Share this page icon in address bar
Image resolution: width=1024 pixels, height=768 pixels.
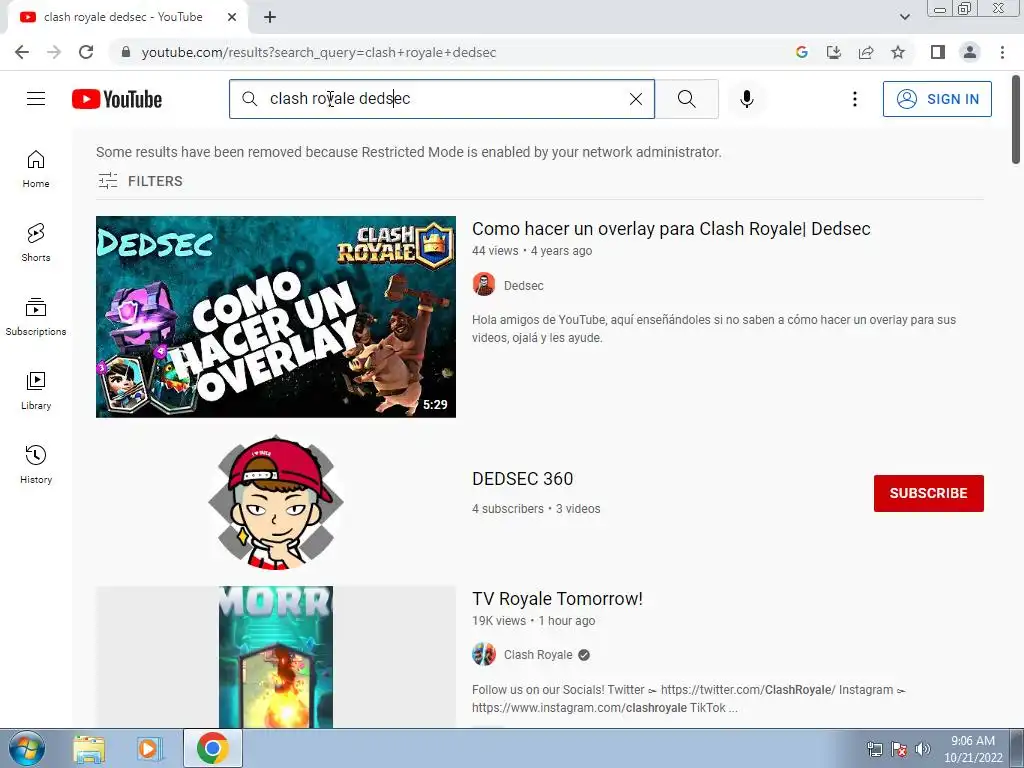pos(866,52)
